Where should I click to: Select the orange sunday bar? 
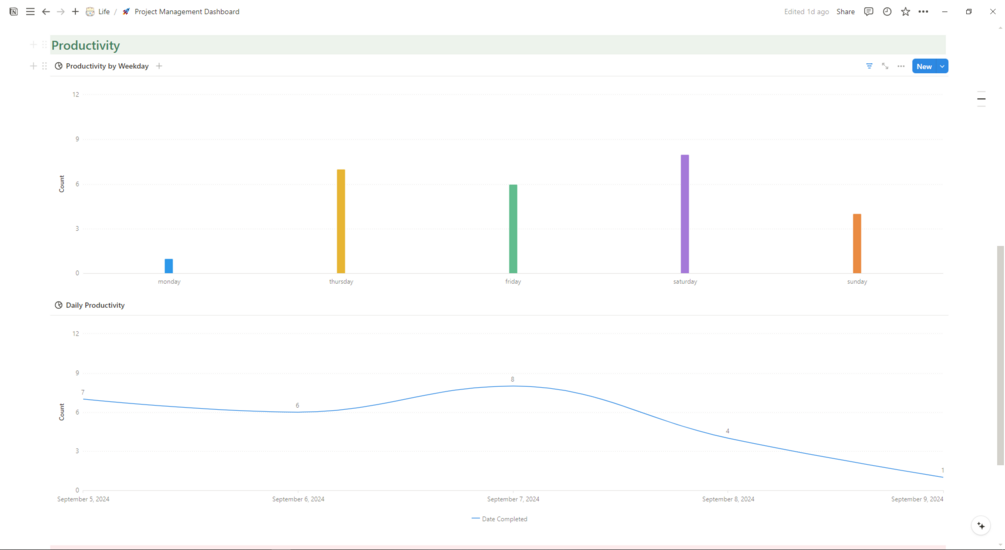pos(857,244)
